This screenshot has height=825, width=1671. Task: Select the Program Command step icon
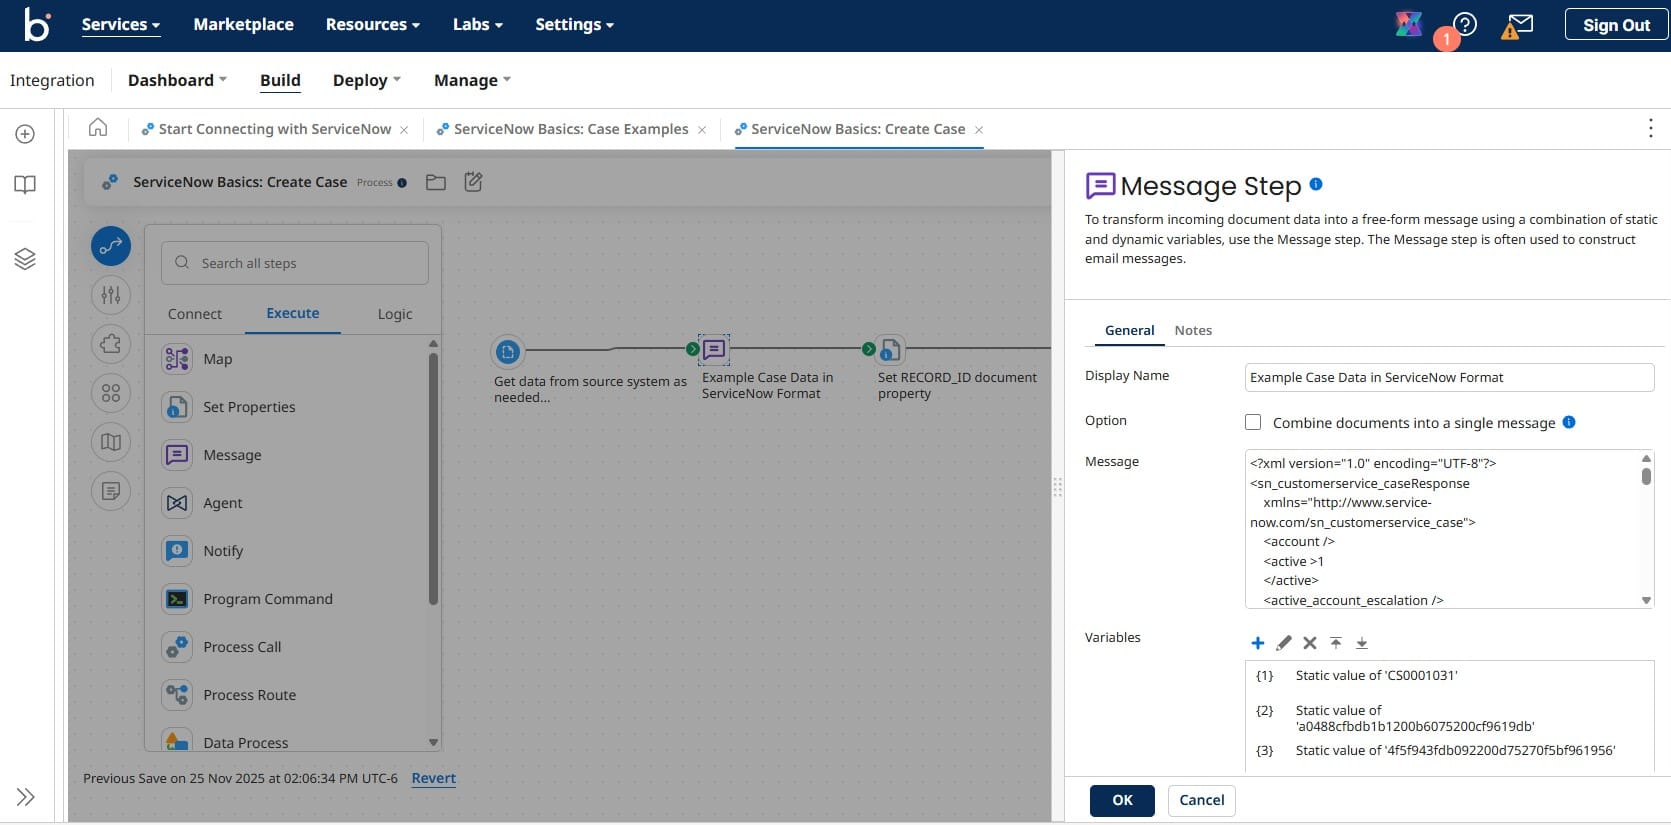[177, 599]
